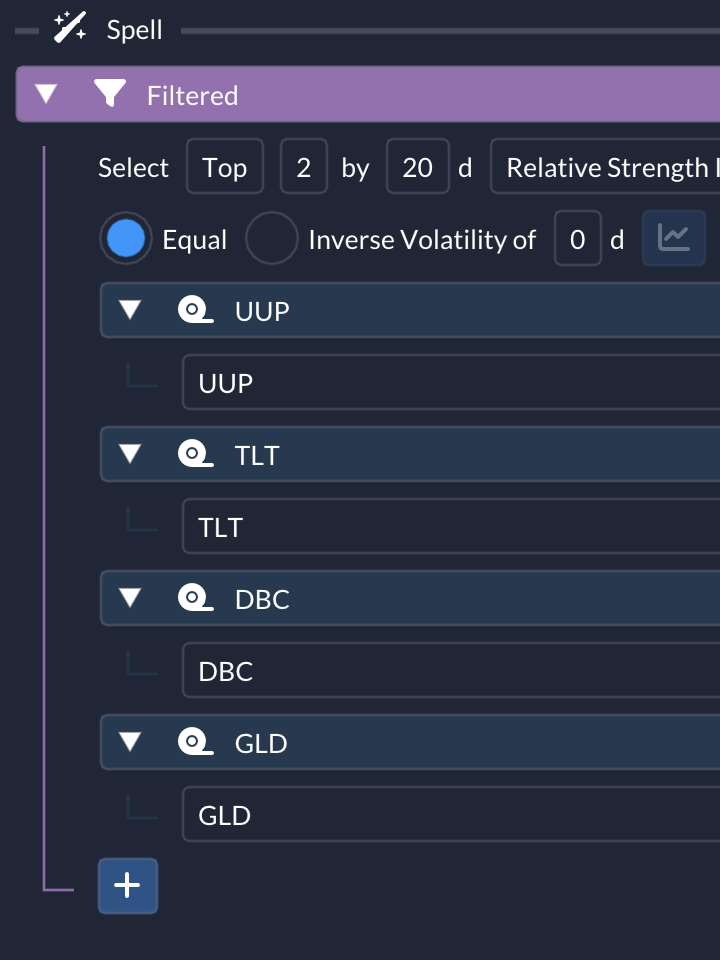Select the Equal weighting radio button
Screen dimensions: 720x960
coord(126,239)
